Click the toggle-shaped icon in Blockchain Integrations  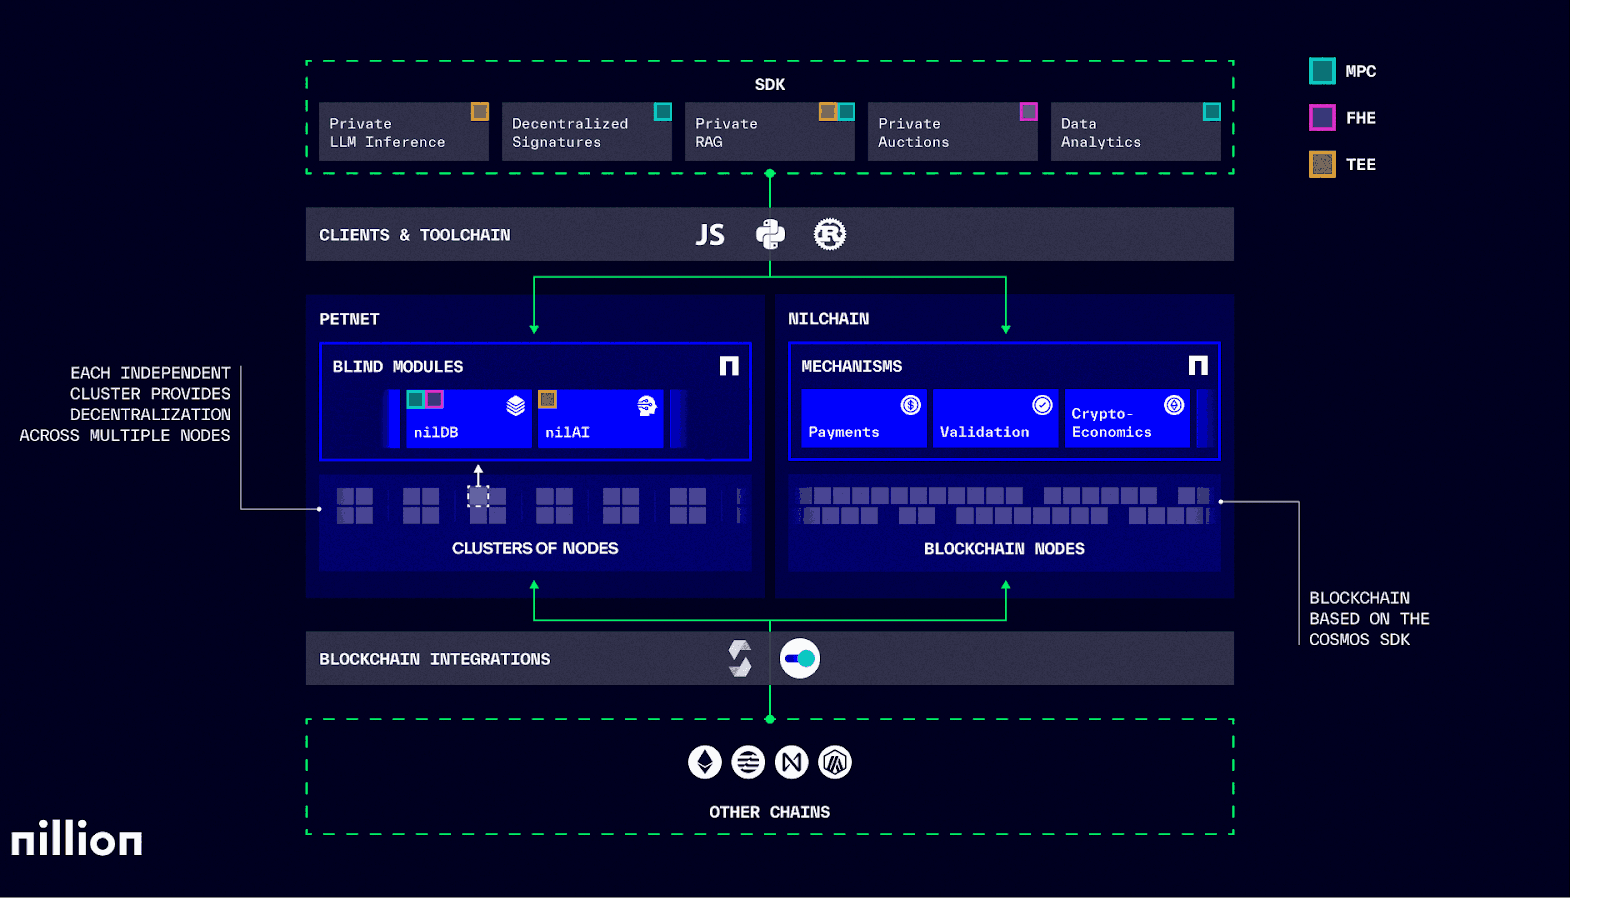pos(800,659)
